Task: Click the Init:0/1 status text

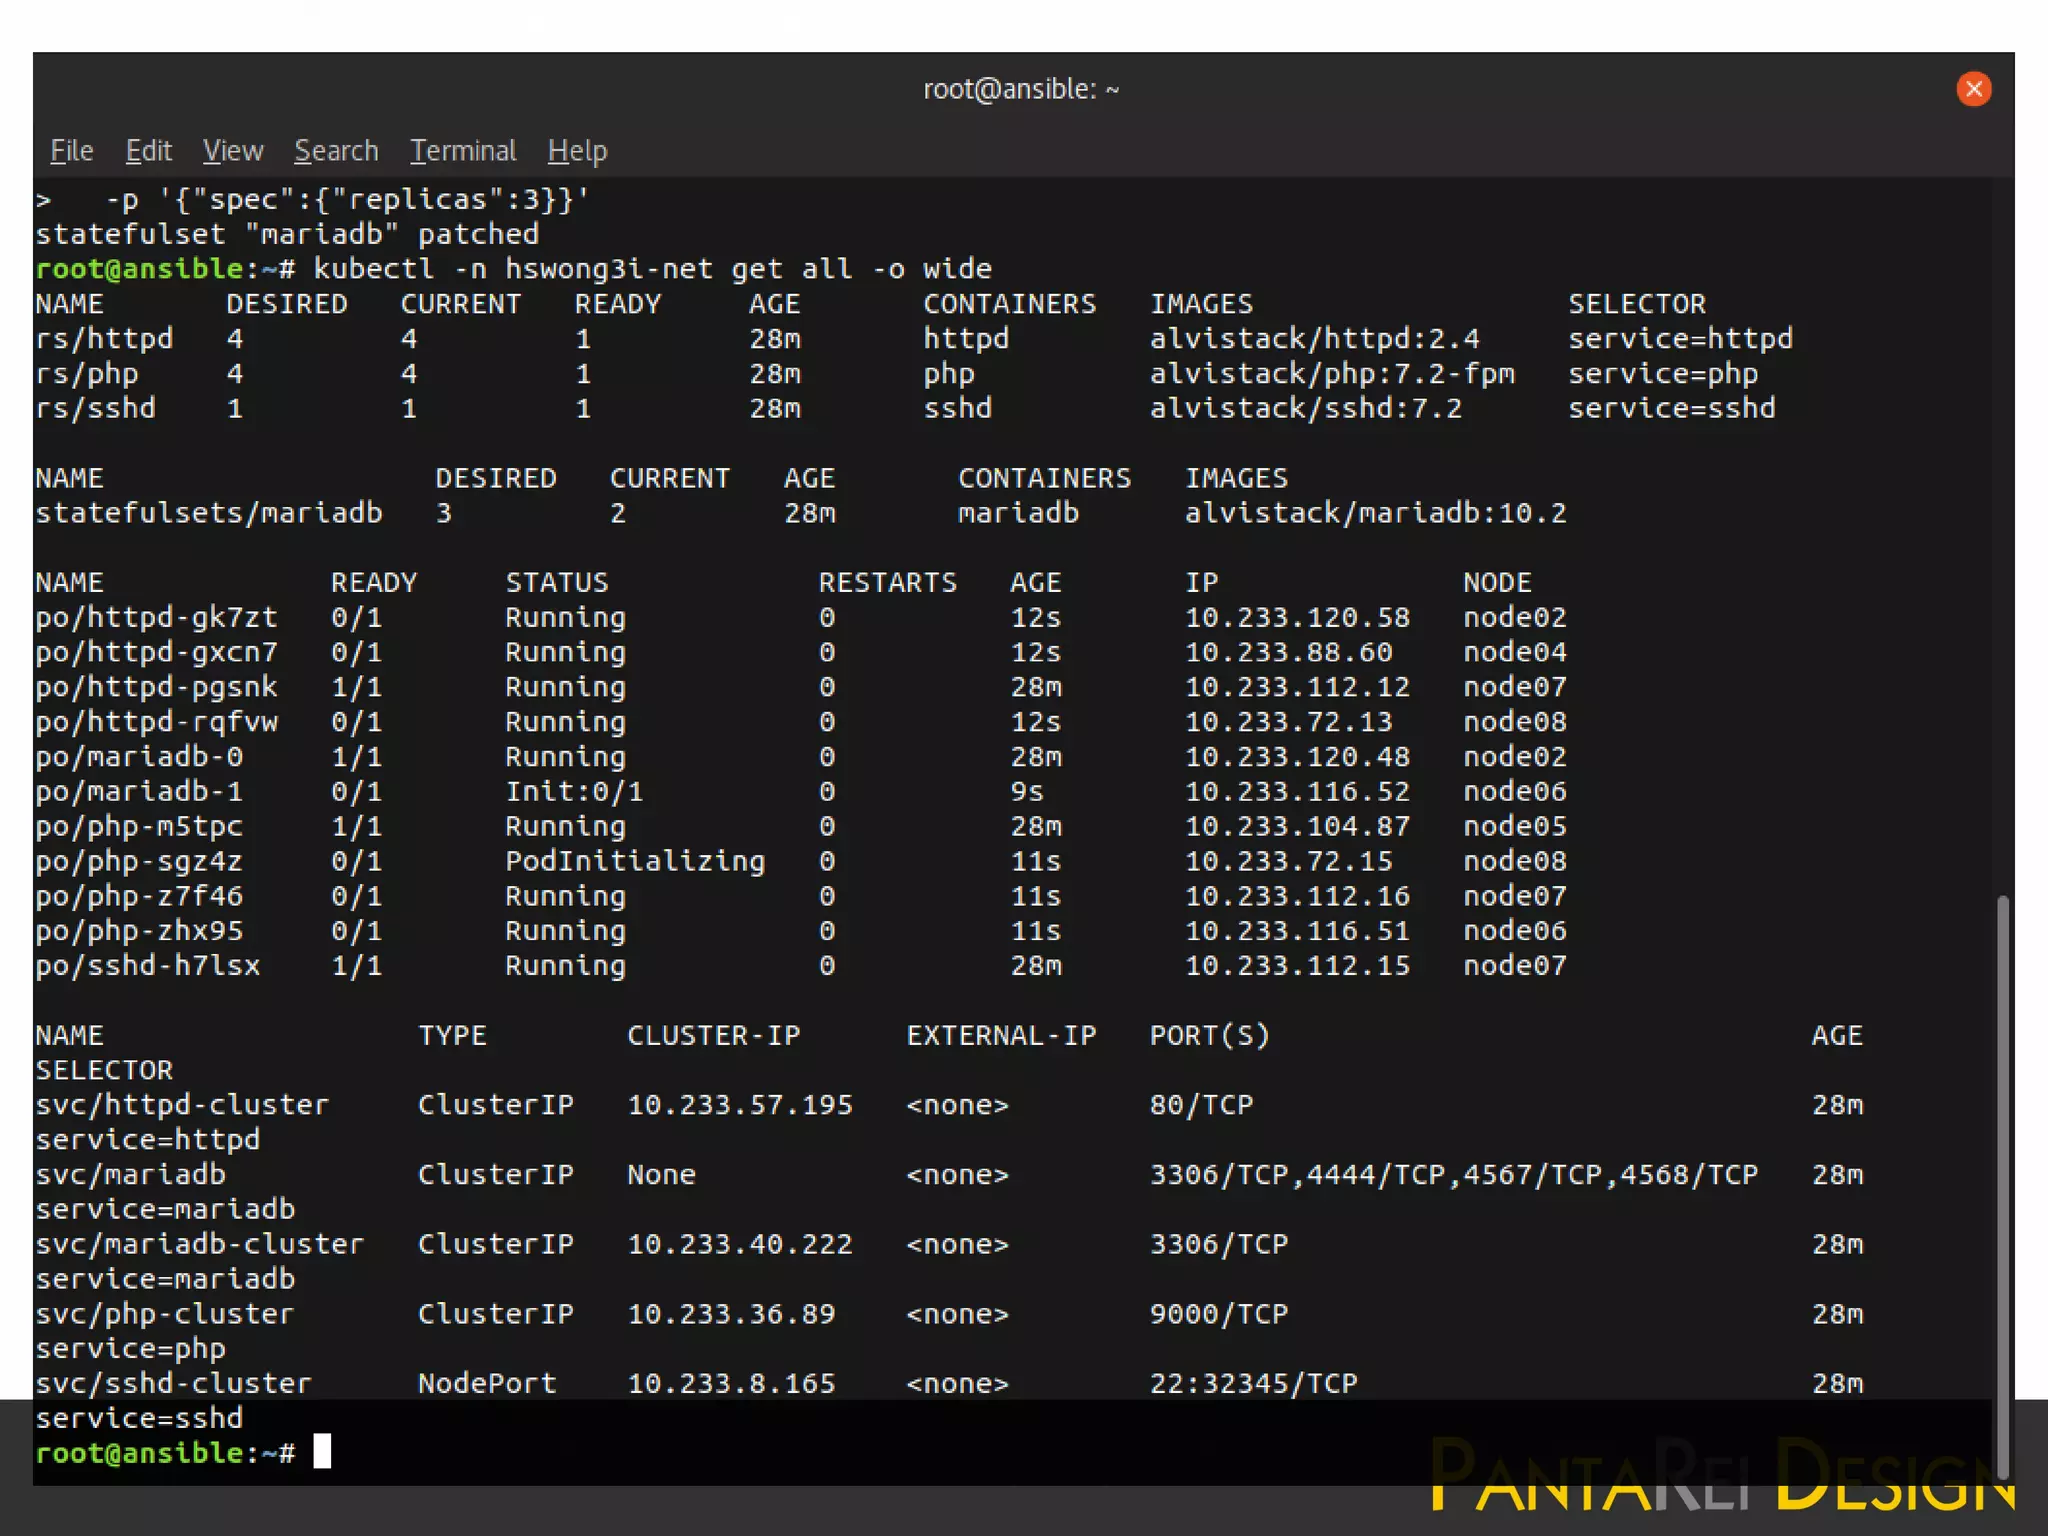Action: click(x=574, y=792)
